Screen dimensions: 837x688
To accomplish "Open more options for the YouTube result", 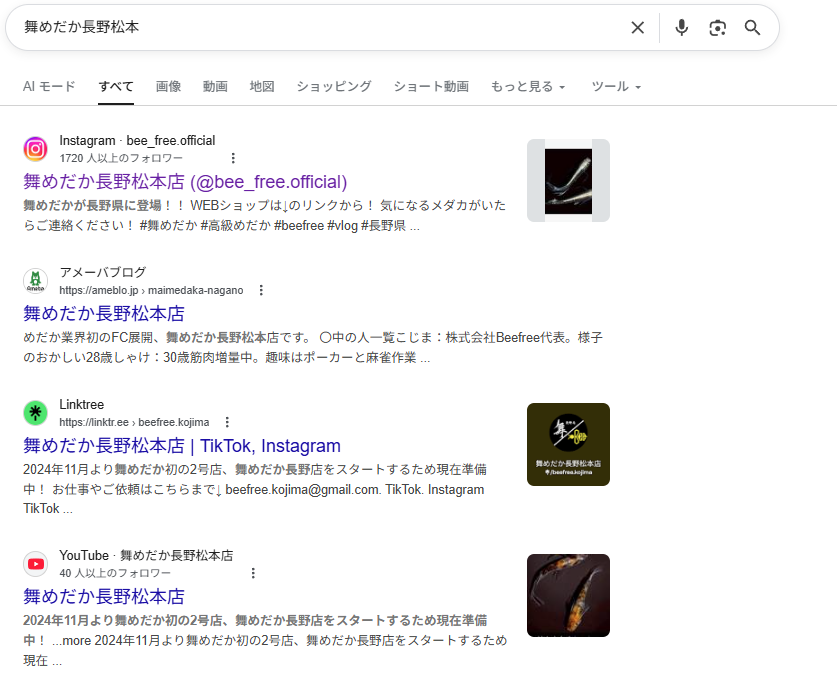I will click(x=253, y=573).
